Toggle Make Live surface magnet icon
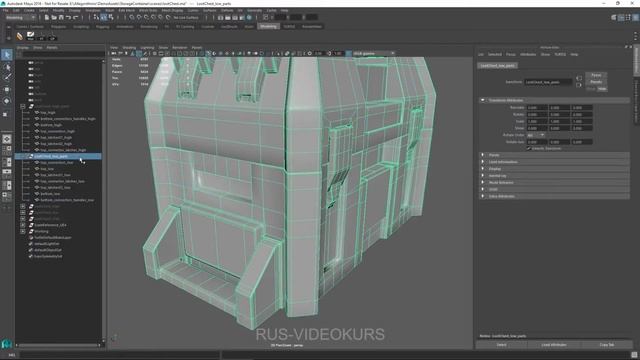The width and height of the screenshot is (640, 360). pos(168,18)
